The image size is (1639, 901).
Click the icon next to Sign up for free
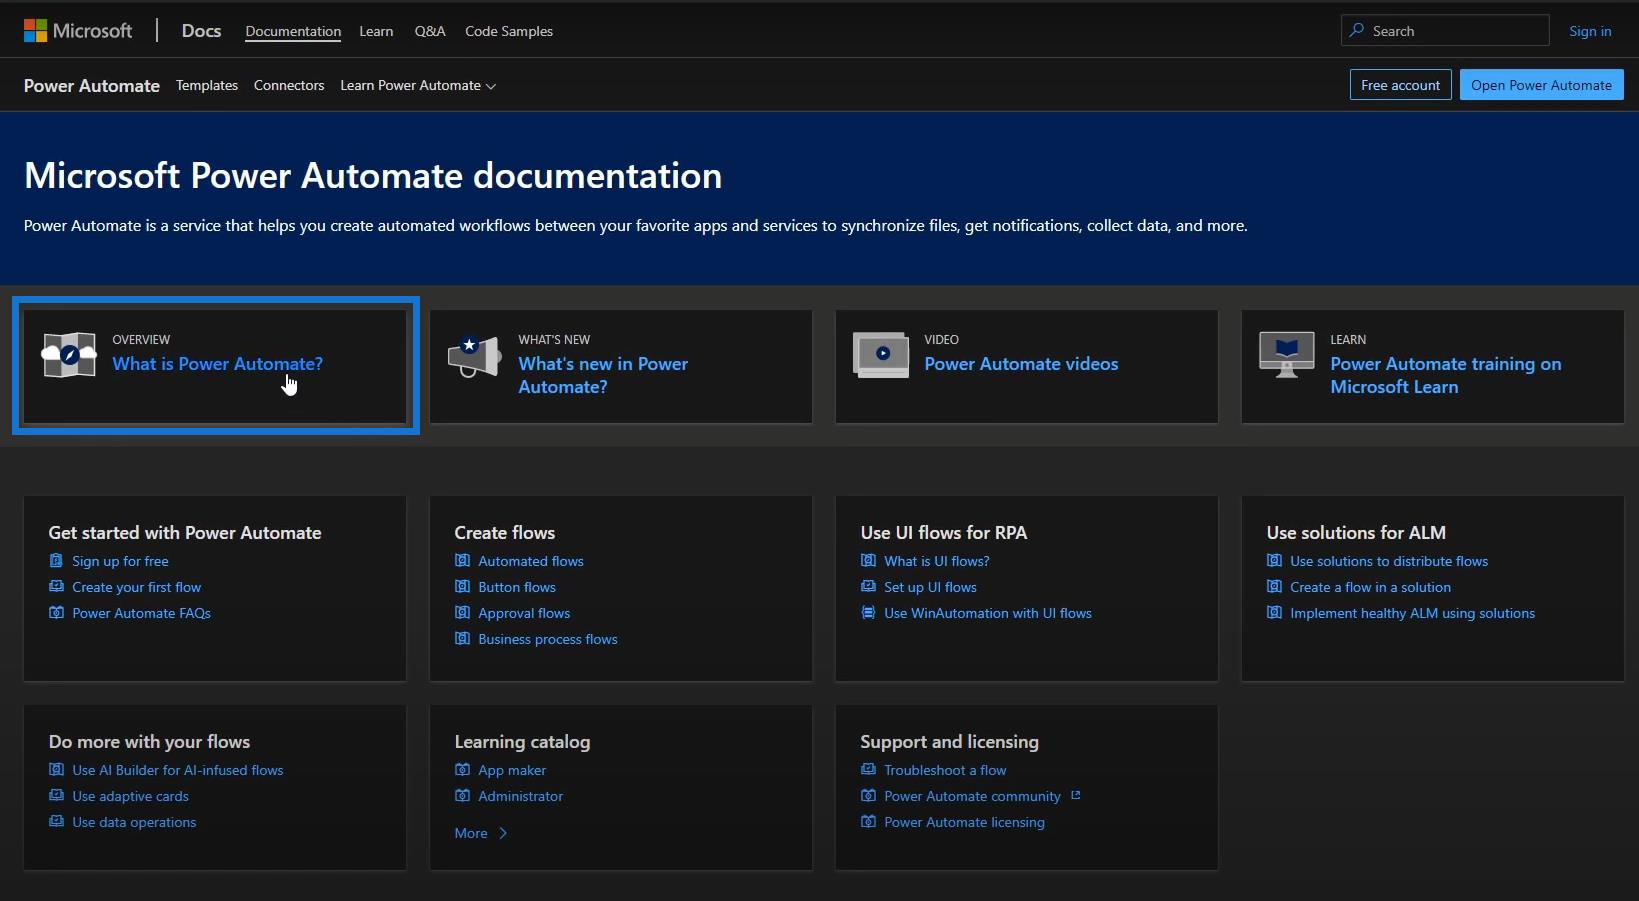[x=56, y=561]
